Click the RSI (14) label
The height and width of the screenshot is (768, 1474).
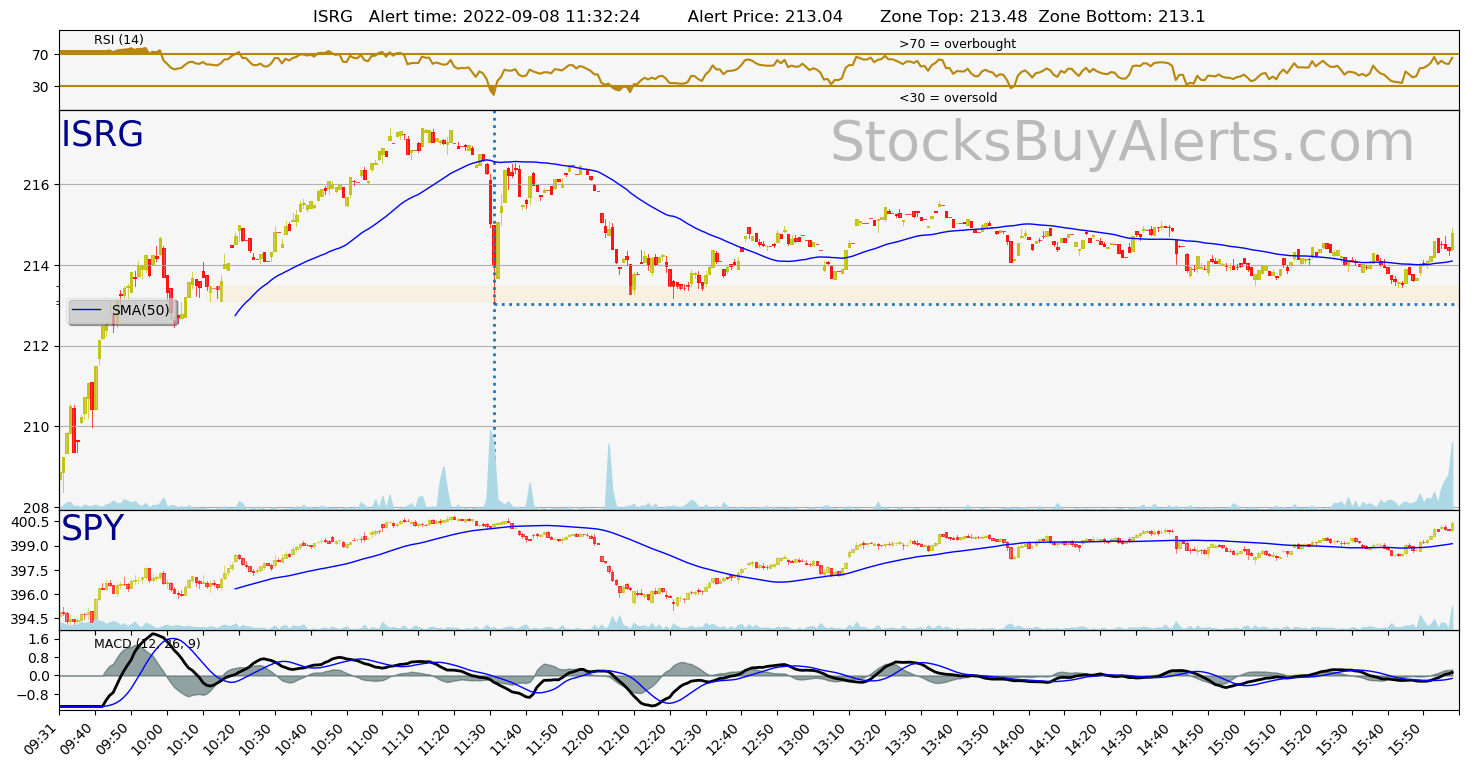tap(119, 40)
